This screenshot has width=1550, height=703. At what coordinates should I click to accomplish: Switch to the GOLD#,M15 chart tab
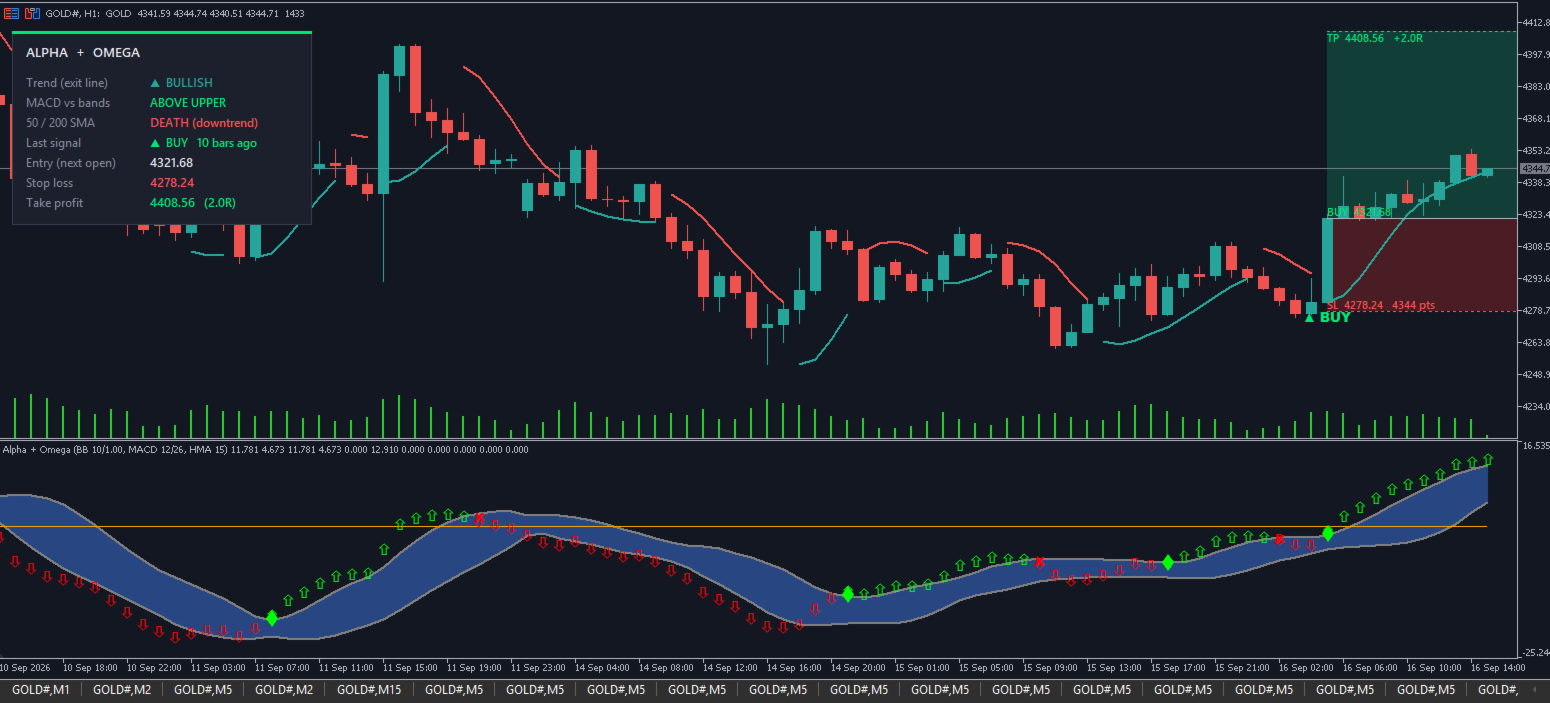point(369,690)
